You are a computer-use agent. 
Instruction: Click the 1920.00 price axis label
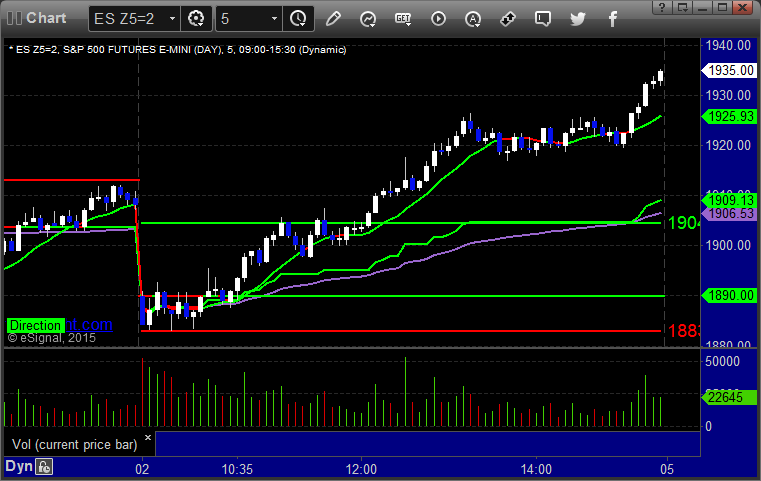(x=728, y=145)
